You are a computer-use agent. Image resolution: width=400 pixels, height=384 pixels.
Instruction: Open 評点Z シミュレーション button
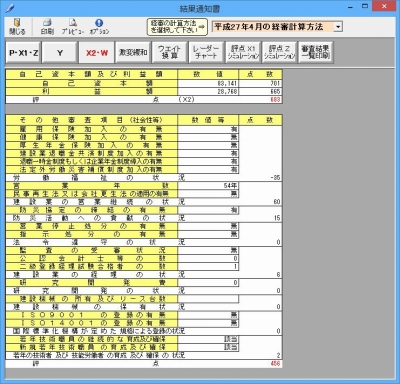[x=279, y=53]
